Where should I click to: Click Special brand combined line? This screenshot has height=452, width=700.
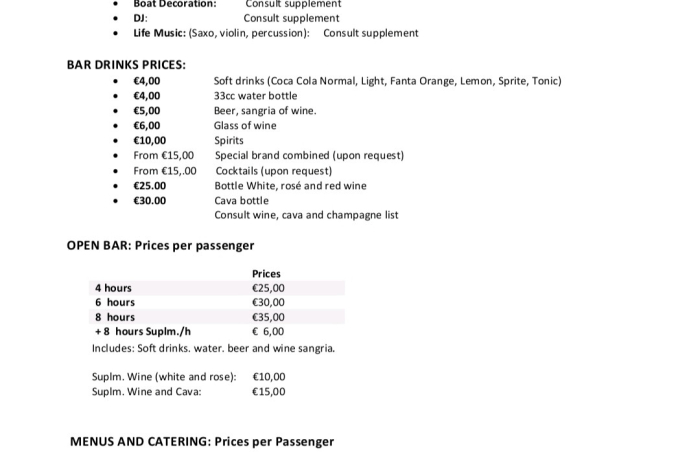[309, 156]
